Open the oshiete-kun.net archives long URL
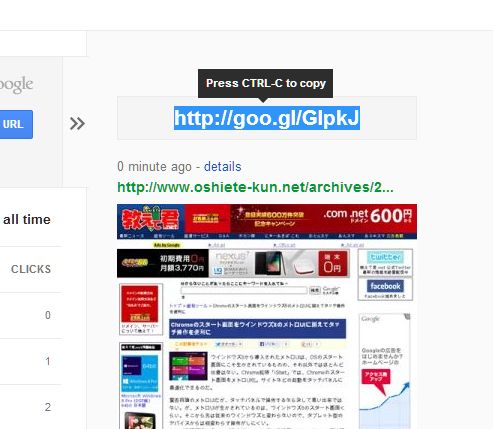This screenshot has width=493, height=429. 255,187
